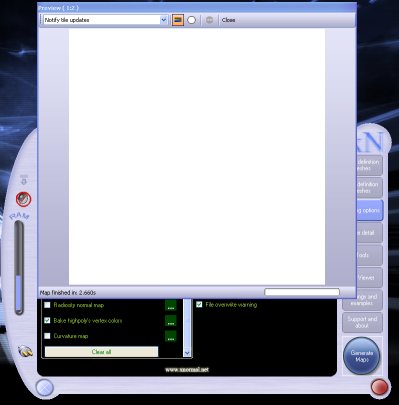Enable the Radiosity normal map checkbox
This screenshot has width=399, height=405.
point(47,305)
